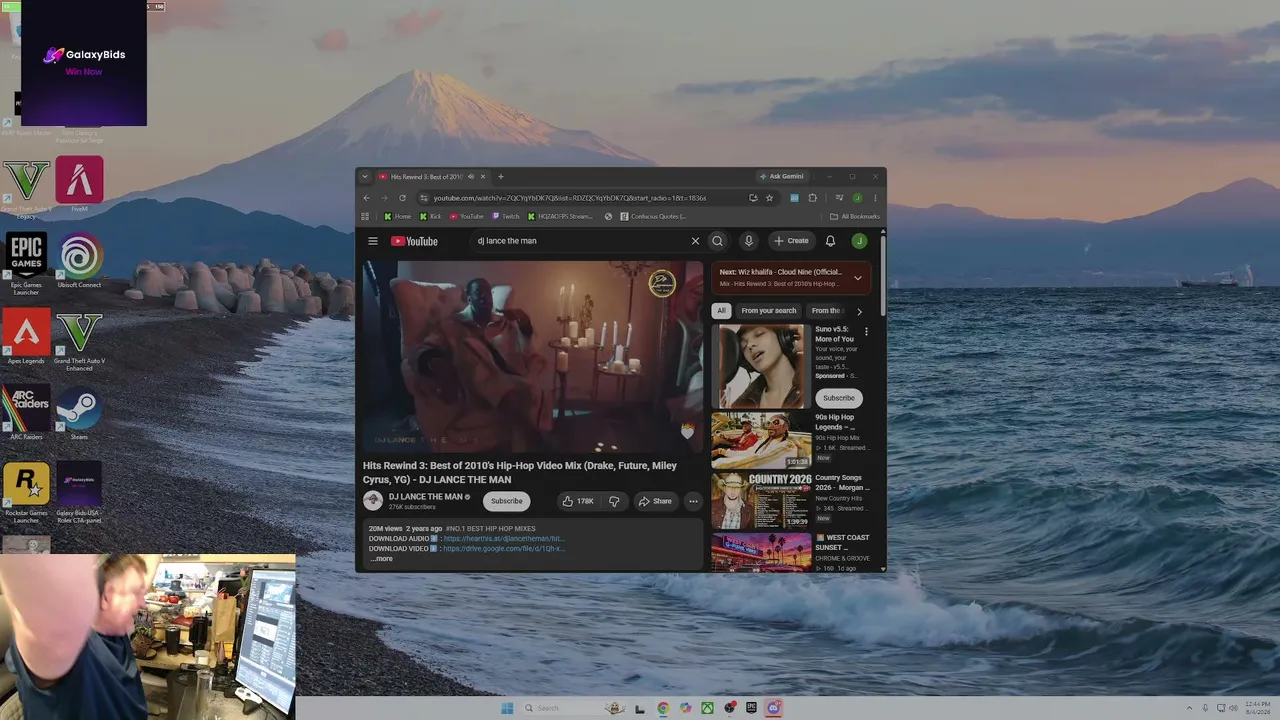
Task: Go back in Chrome
Action: [366, 198]
